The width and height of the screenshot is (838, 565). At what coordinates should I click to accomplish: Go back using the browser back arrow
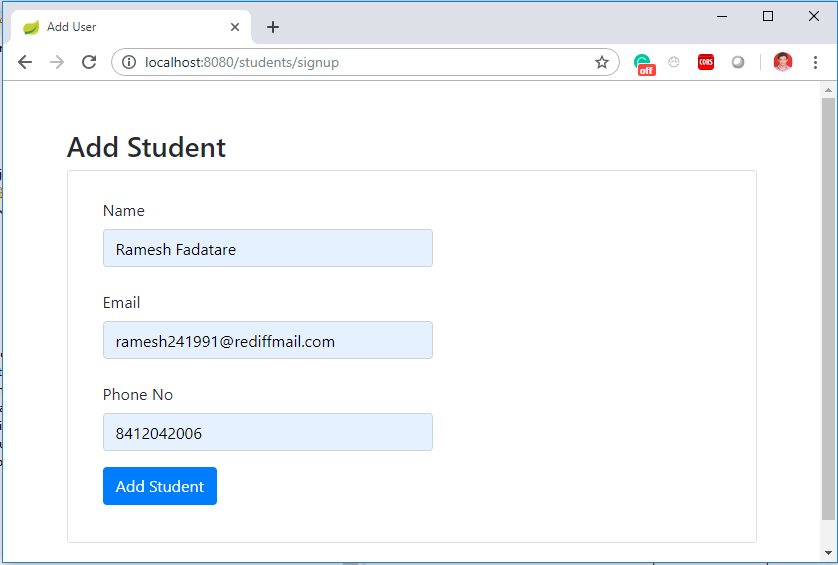[25, 63]
